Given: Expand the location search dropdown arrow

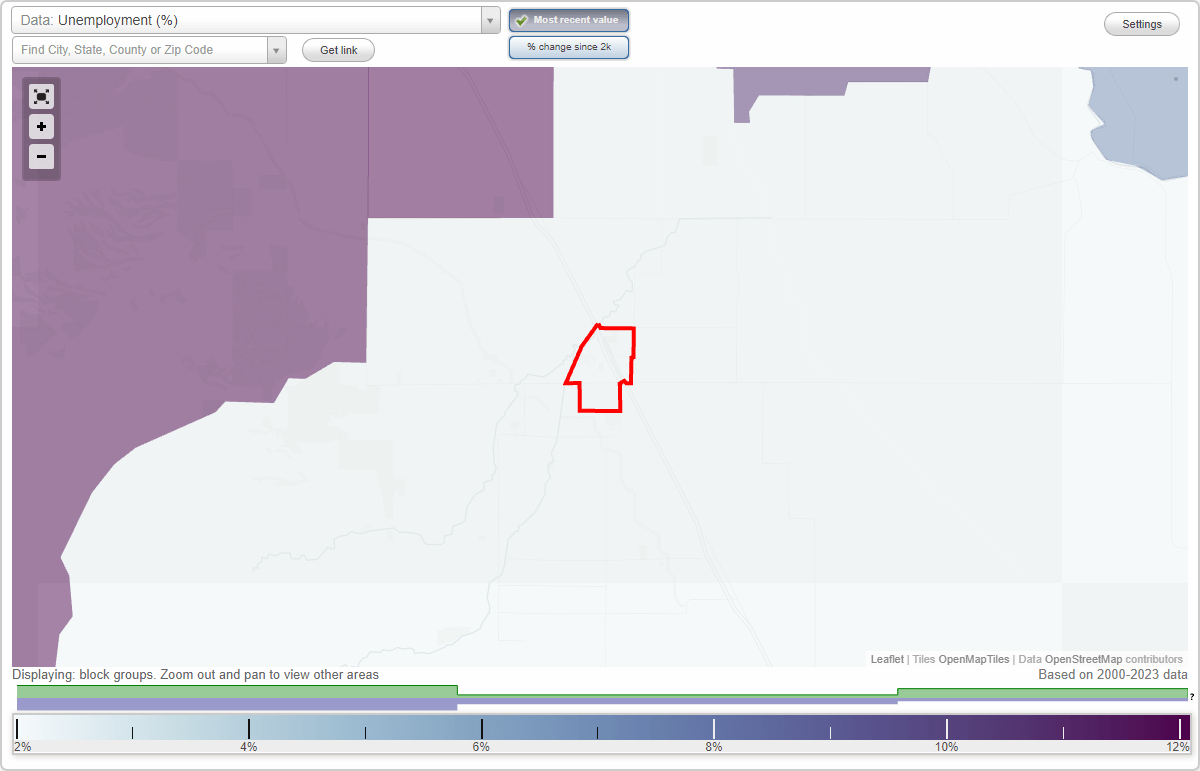Looking at the screenshot, I should pyautogui.click(x=277, y=49).
